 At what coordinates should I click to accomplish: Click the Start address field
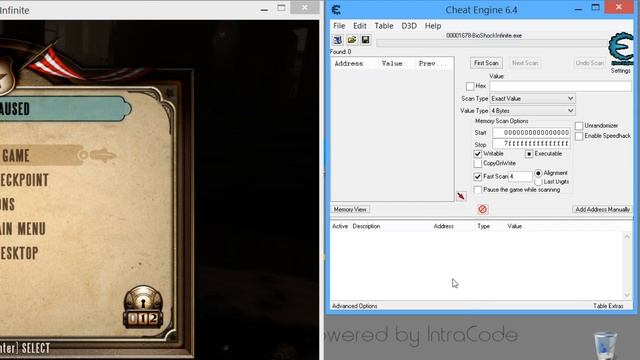click(x=531, y=133)
